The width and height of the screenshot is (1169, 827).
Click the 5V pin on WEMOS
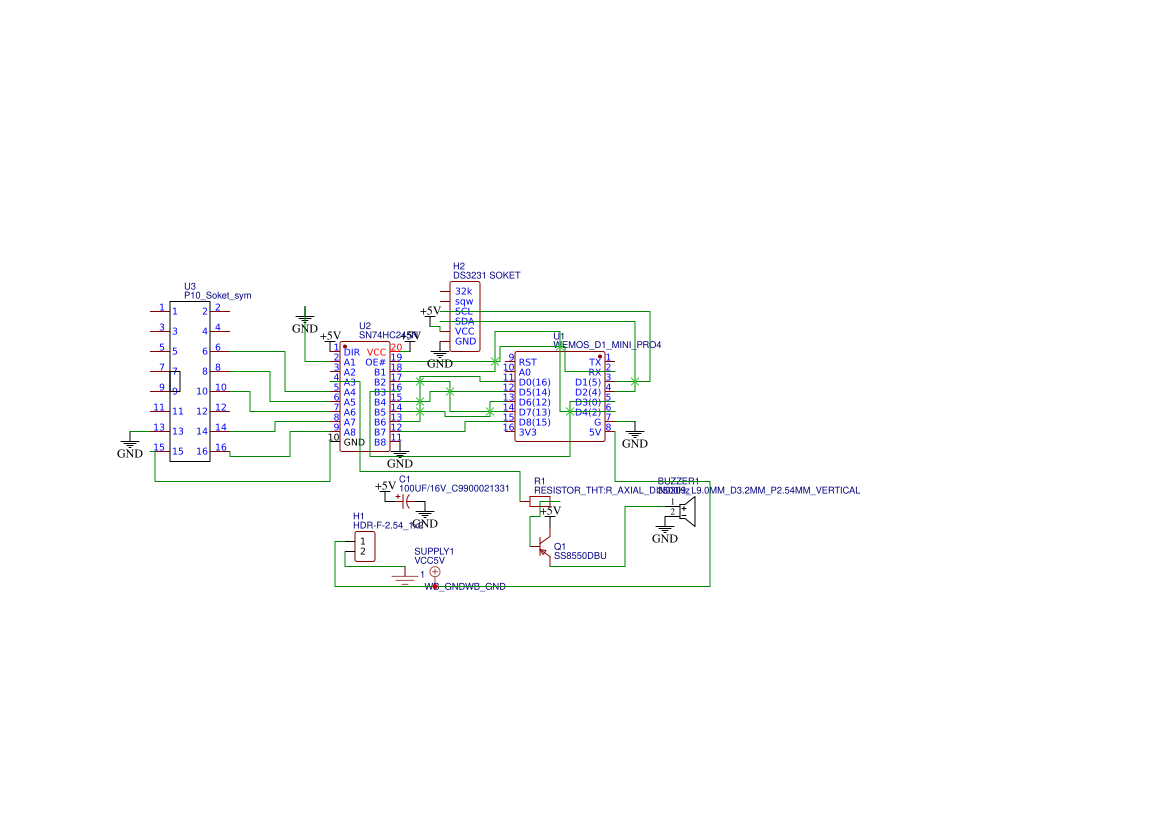(595, 433)
